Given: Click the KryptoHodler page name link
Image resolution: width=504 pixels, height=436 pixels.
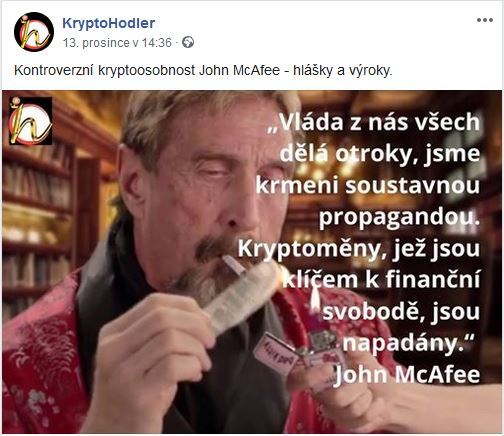Looking at the screenshot, I should (x=109, y=23).
